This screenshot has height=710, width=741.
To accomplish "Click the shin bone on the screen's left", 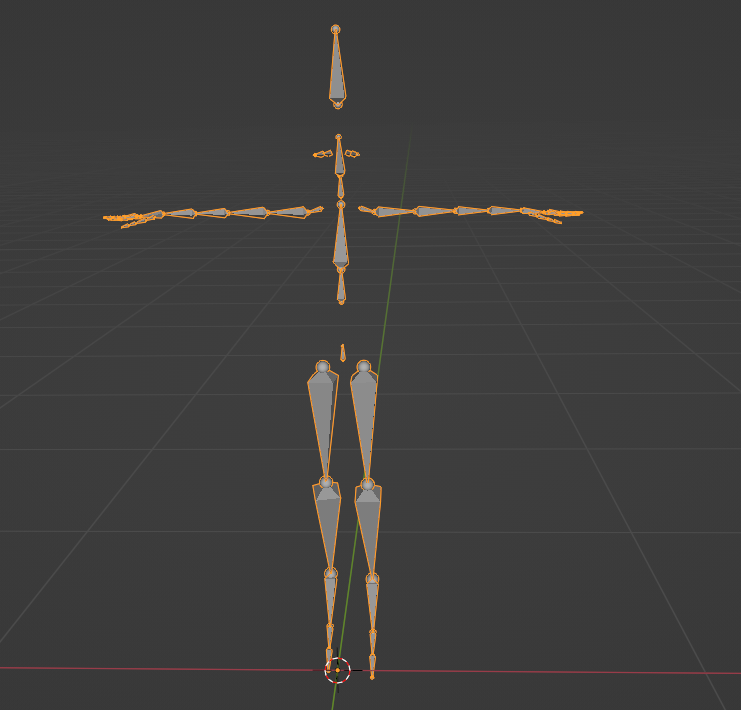I will pos(327,525).
